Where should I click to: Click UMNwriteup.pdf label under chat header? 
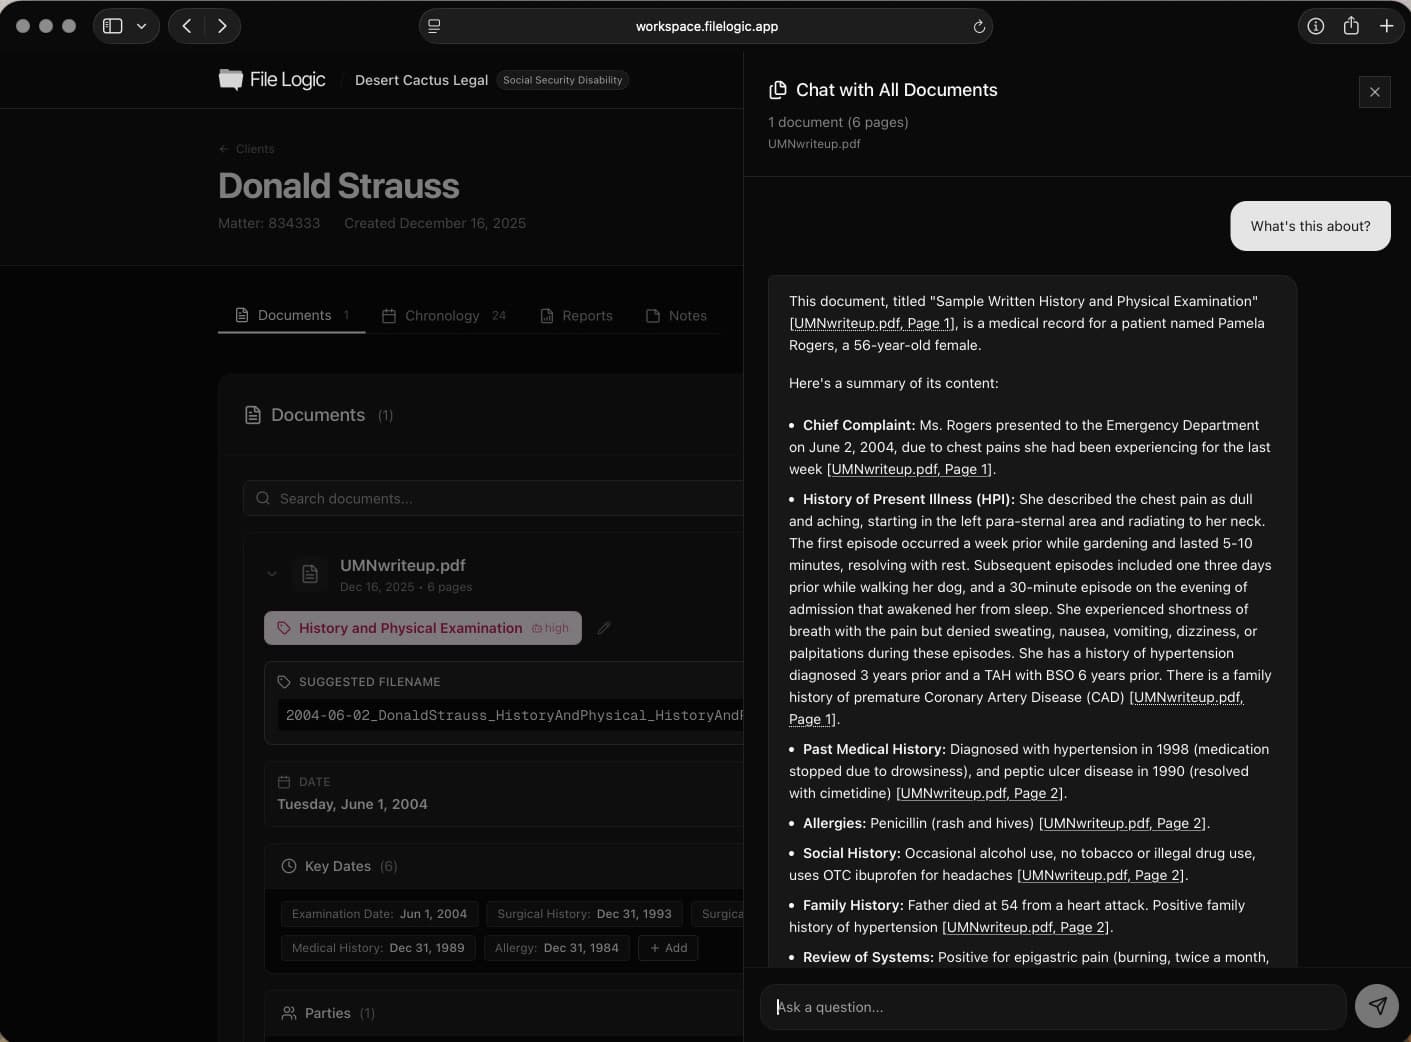[814, 144]
